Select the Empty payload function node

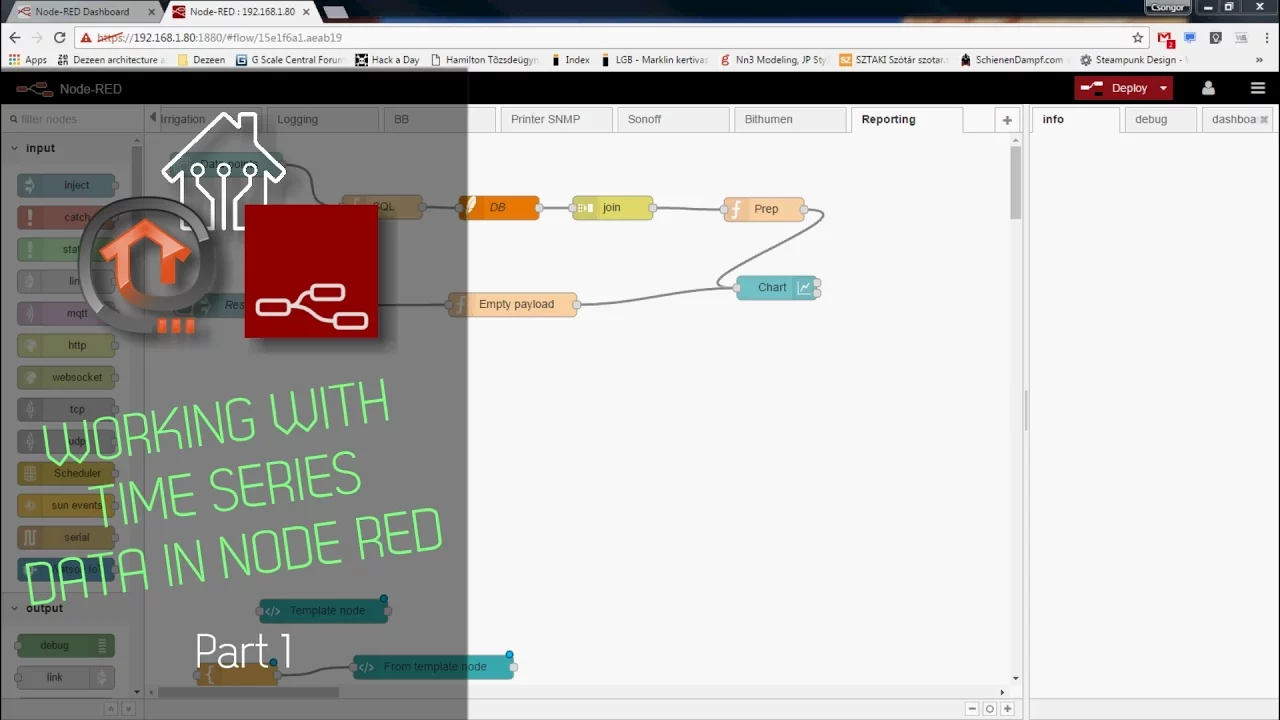click(x=513, y=304)
